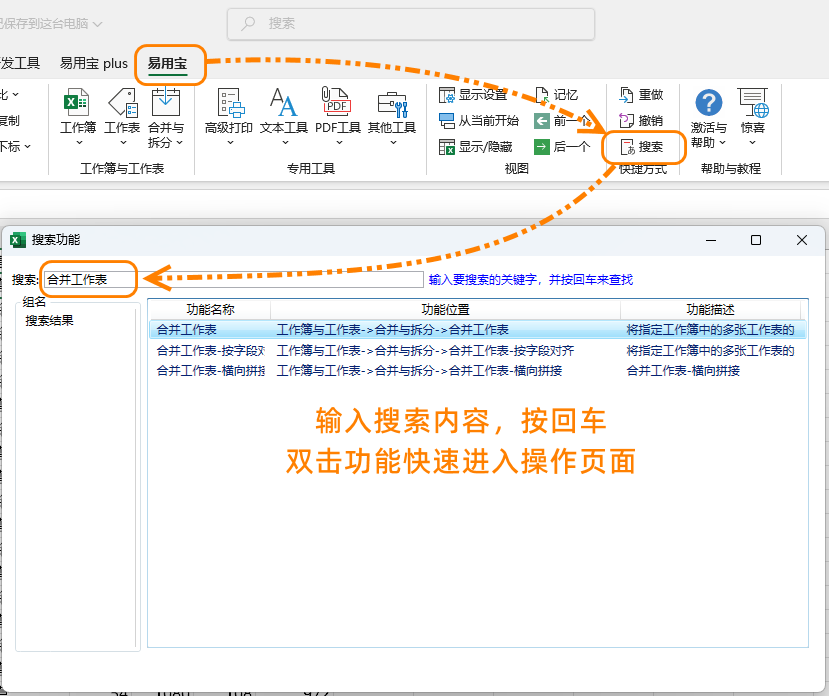Open the 文本工具 icon
Screen dimensions: 829x696
coord(283,102)
